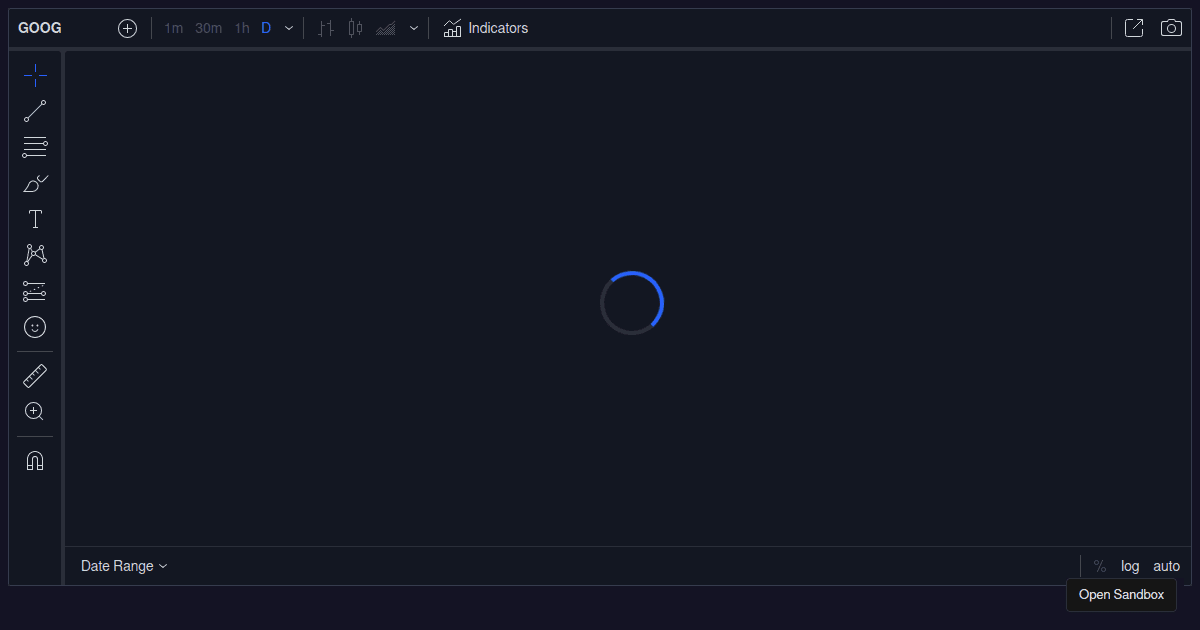Activate the zoom-in tool
Image resolution: width=1200 pixels, height=630 pixels.
35,411
